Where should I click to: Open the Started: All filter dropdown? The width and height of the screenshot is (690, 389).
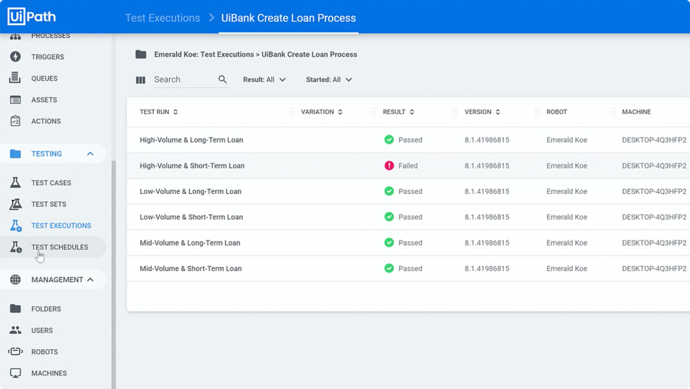[329, 80]
